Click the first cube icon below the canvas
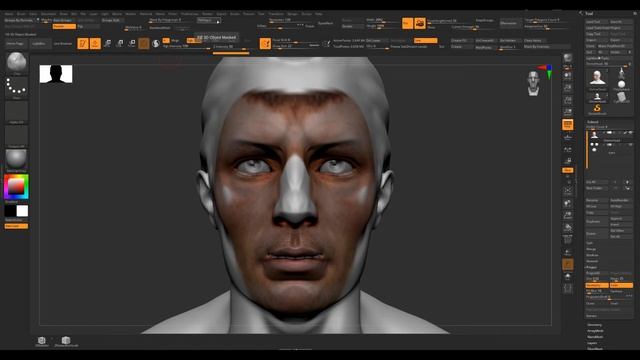This screenshot has width=640, height=360. coord(42,340)
